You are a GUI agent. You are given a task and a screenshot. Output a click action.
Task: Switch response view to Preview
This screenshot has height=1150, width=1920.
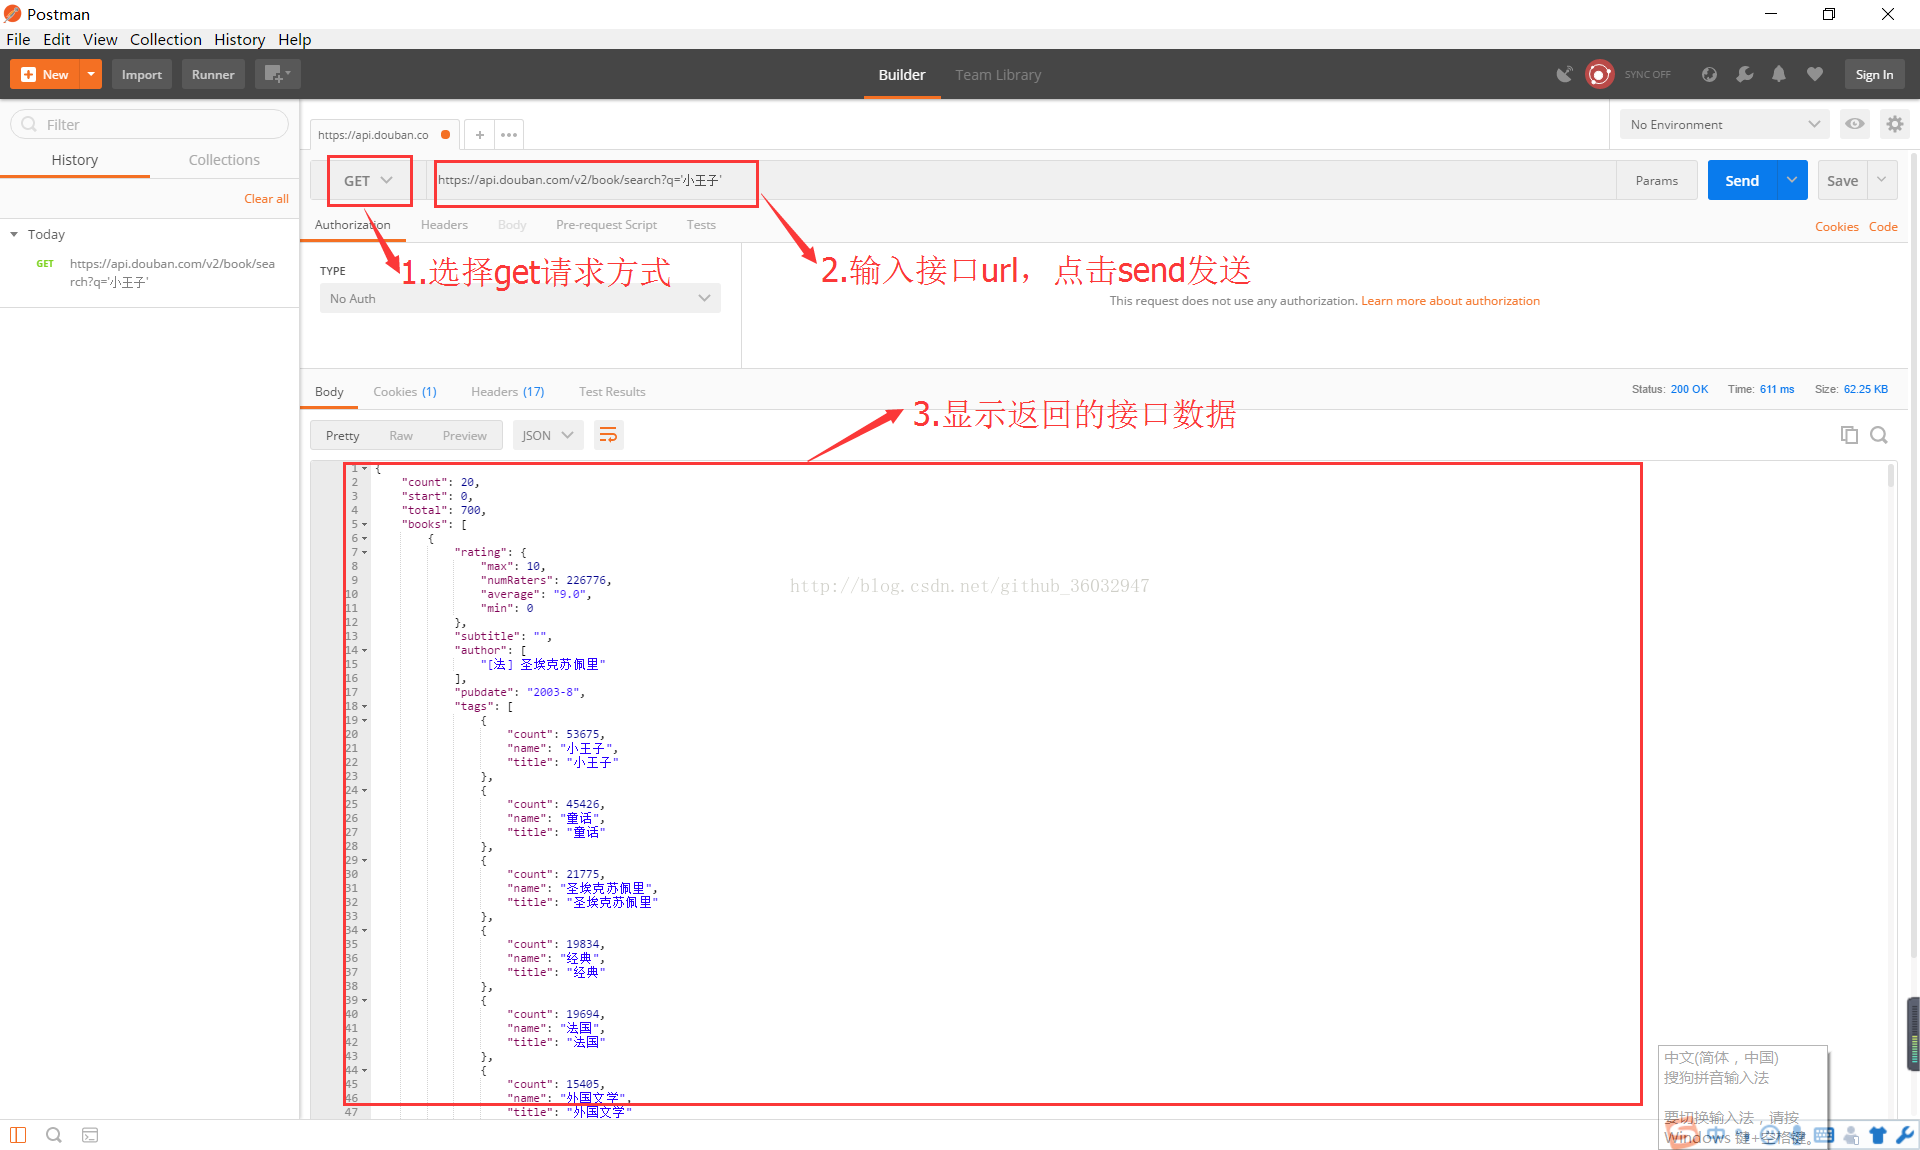click(x=465, y=436)
